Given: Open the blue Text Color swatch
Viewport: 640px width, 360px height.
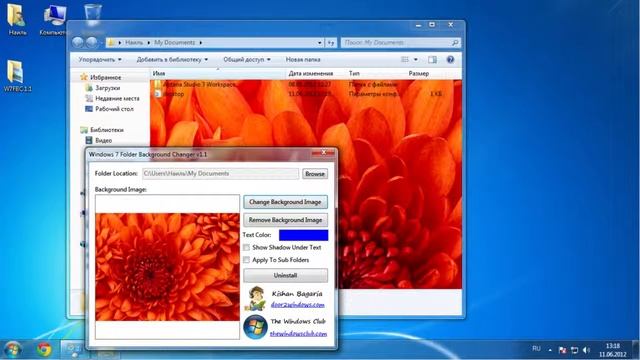Looking at the screenshot, I should pos(303,235).
